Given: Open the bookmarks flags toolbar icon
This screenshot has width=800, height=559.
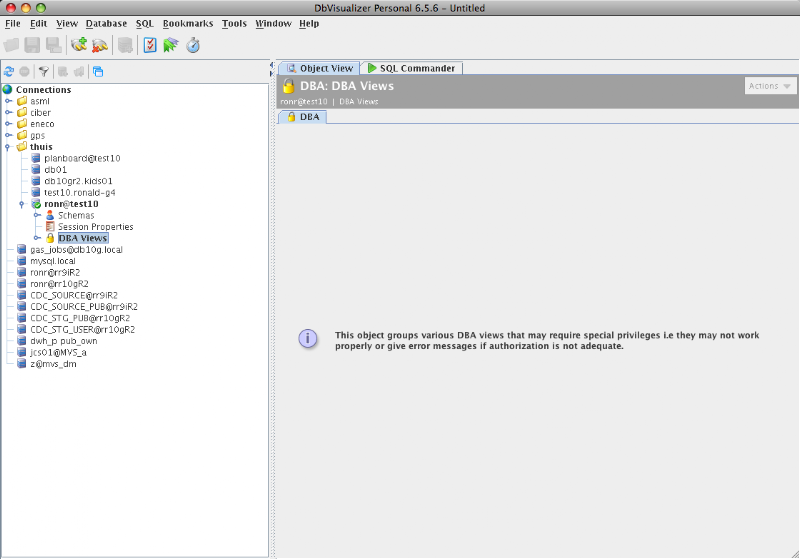Looking at the screenshot, I should tap(171, 45).
